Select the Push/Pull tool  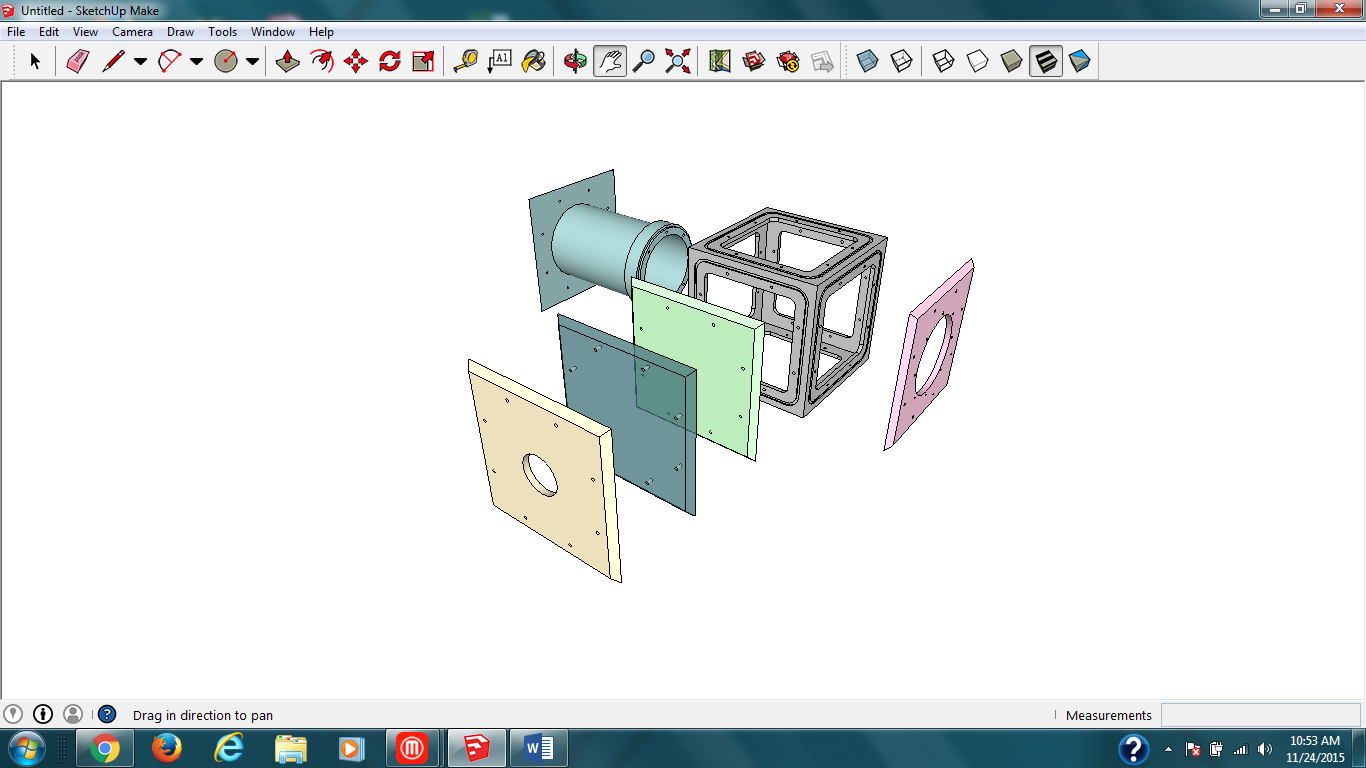(288, 62)
